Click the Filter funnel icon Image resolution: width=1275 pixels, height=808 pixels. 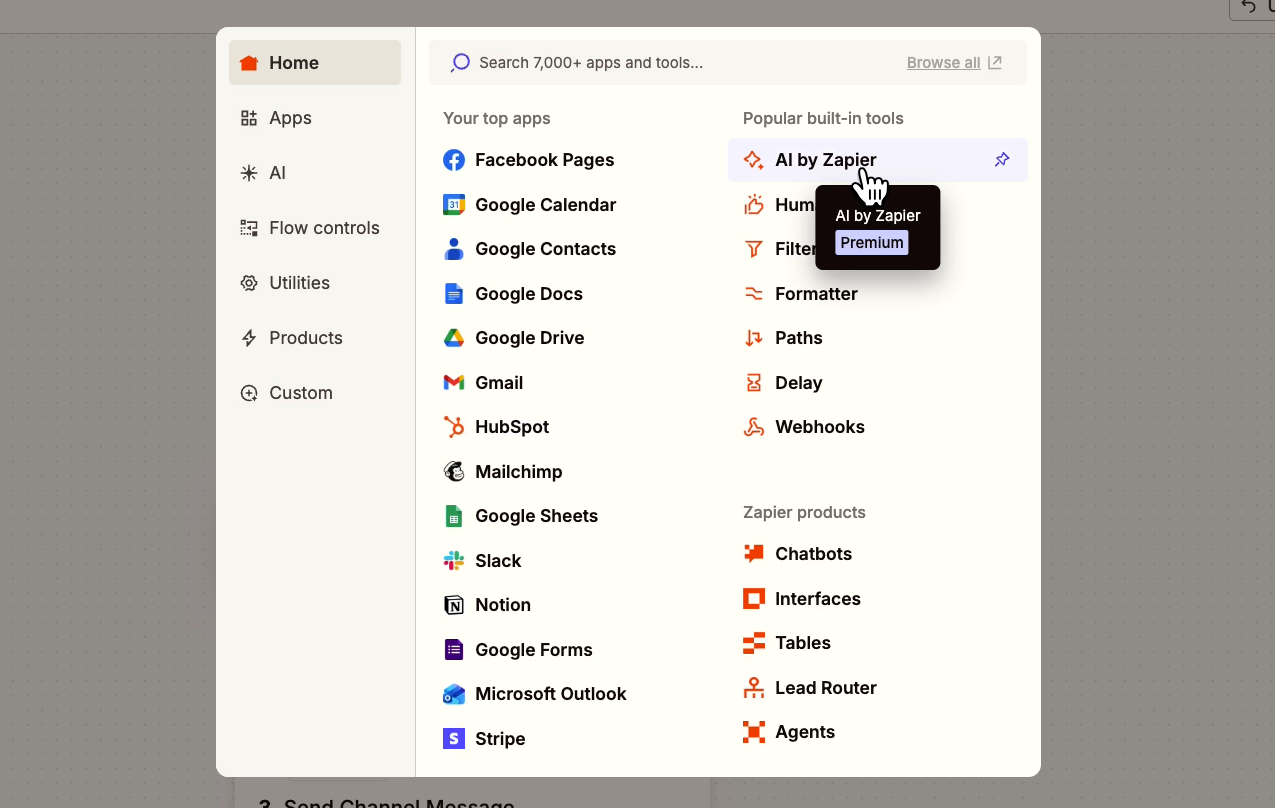pyautogui.click(x=754, y=249)
